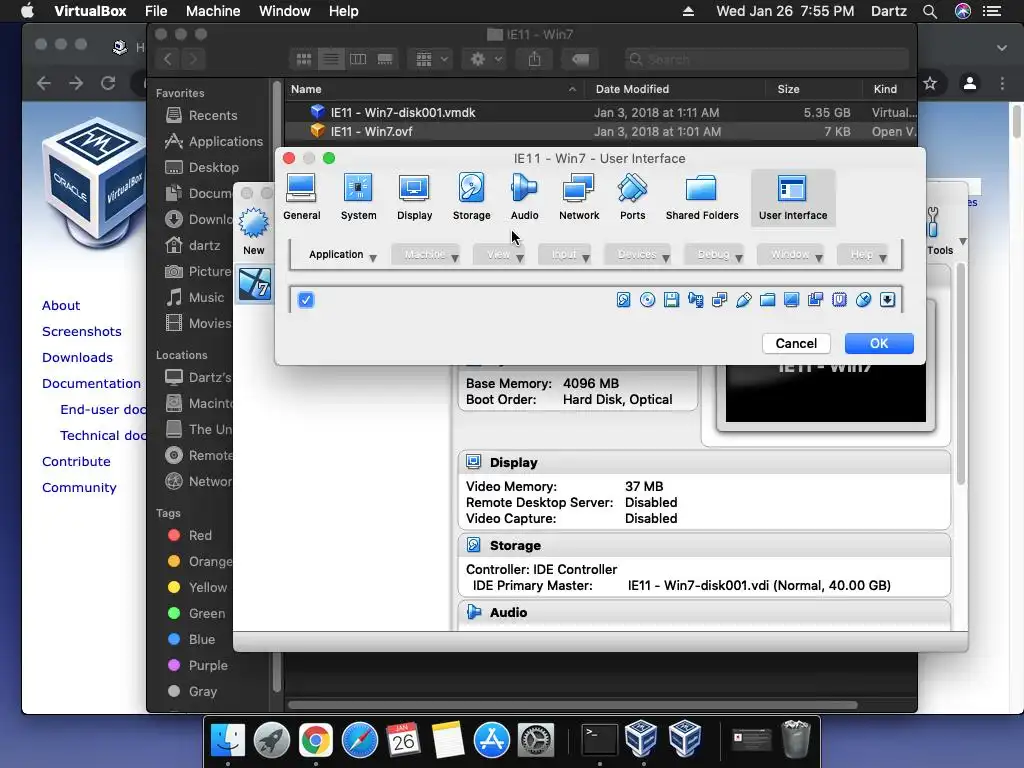Click the floppy disk status bar indicator

[x=671, y=300]
